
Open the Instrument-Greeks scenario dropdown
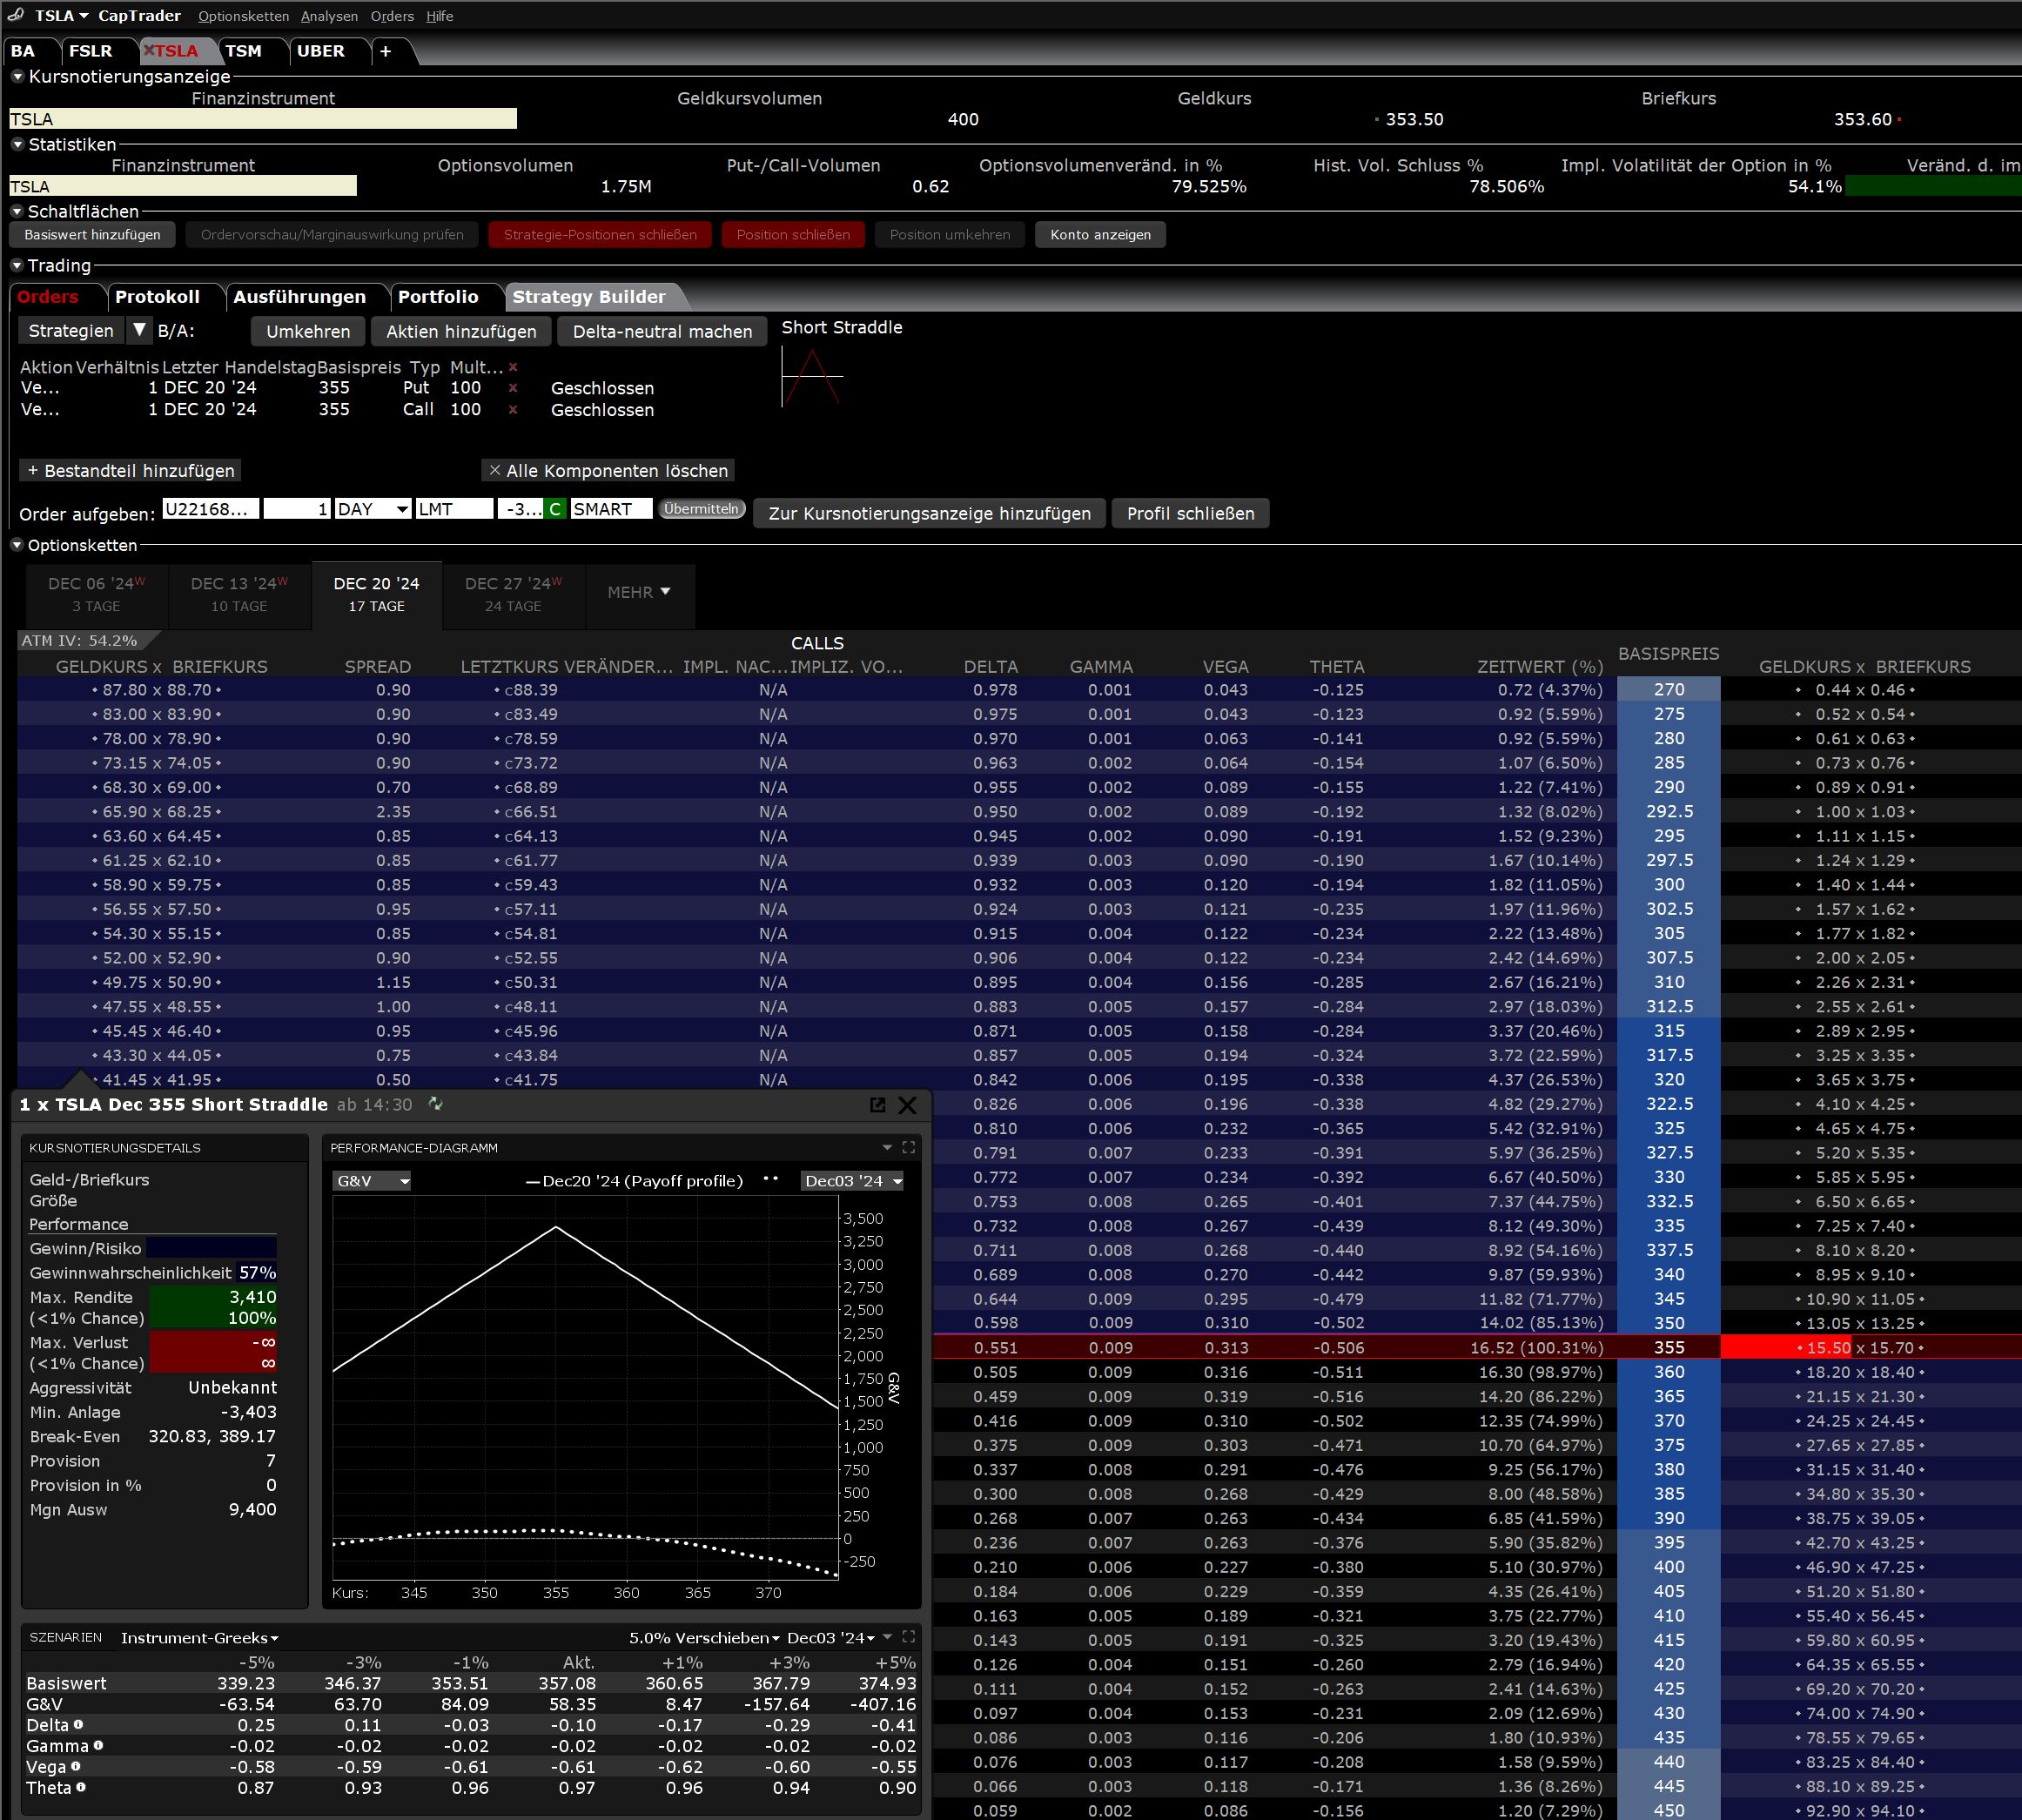pyautogui.click(x=199, y=1638)
